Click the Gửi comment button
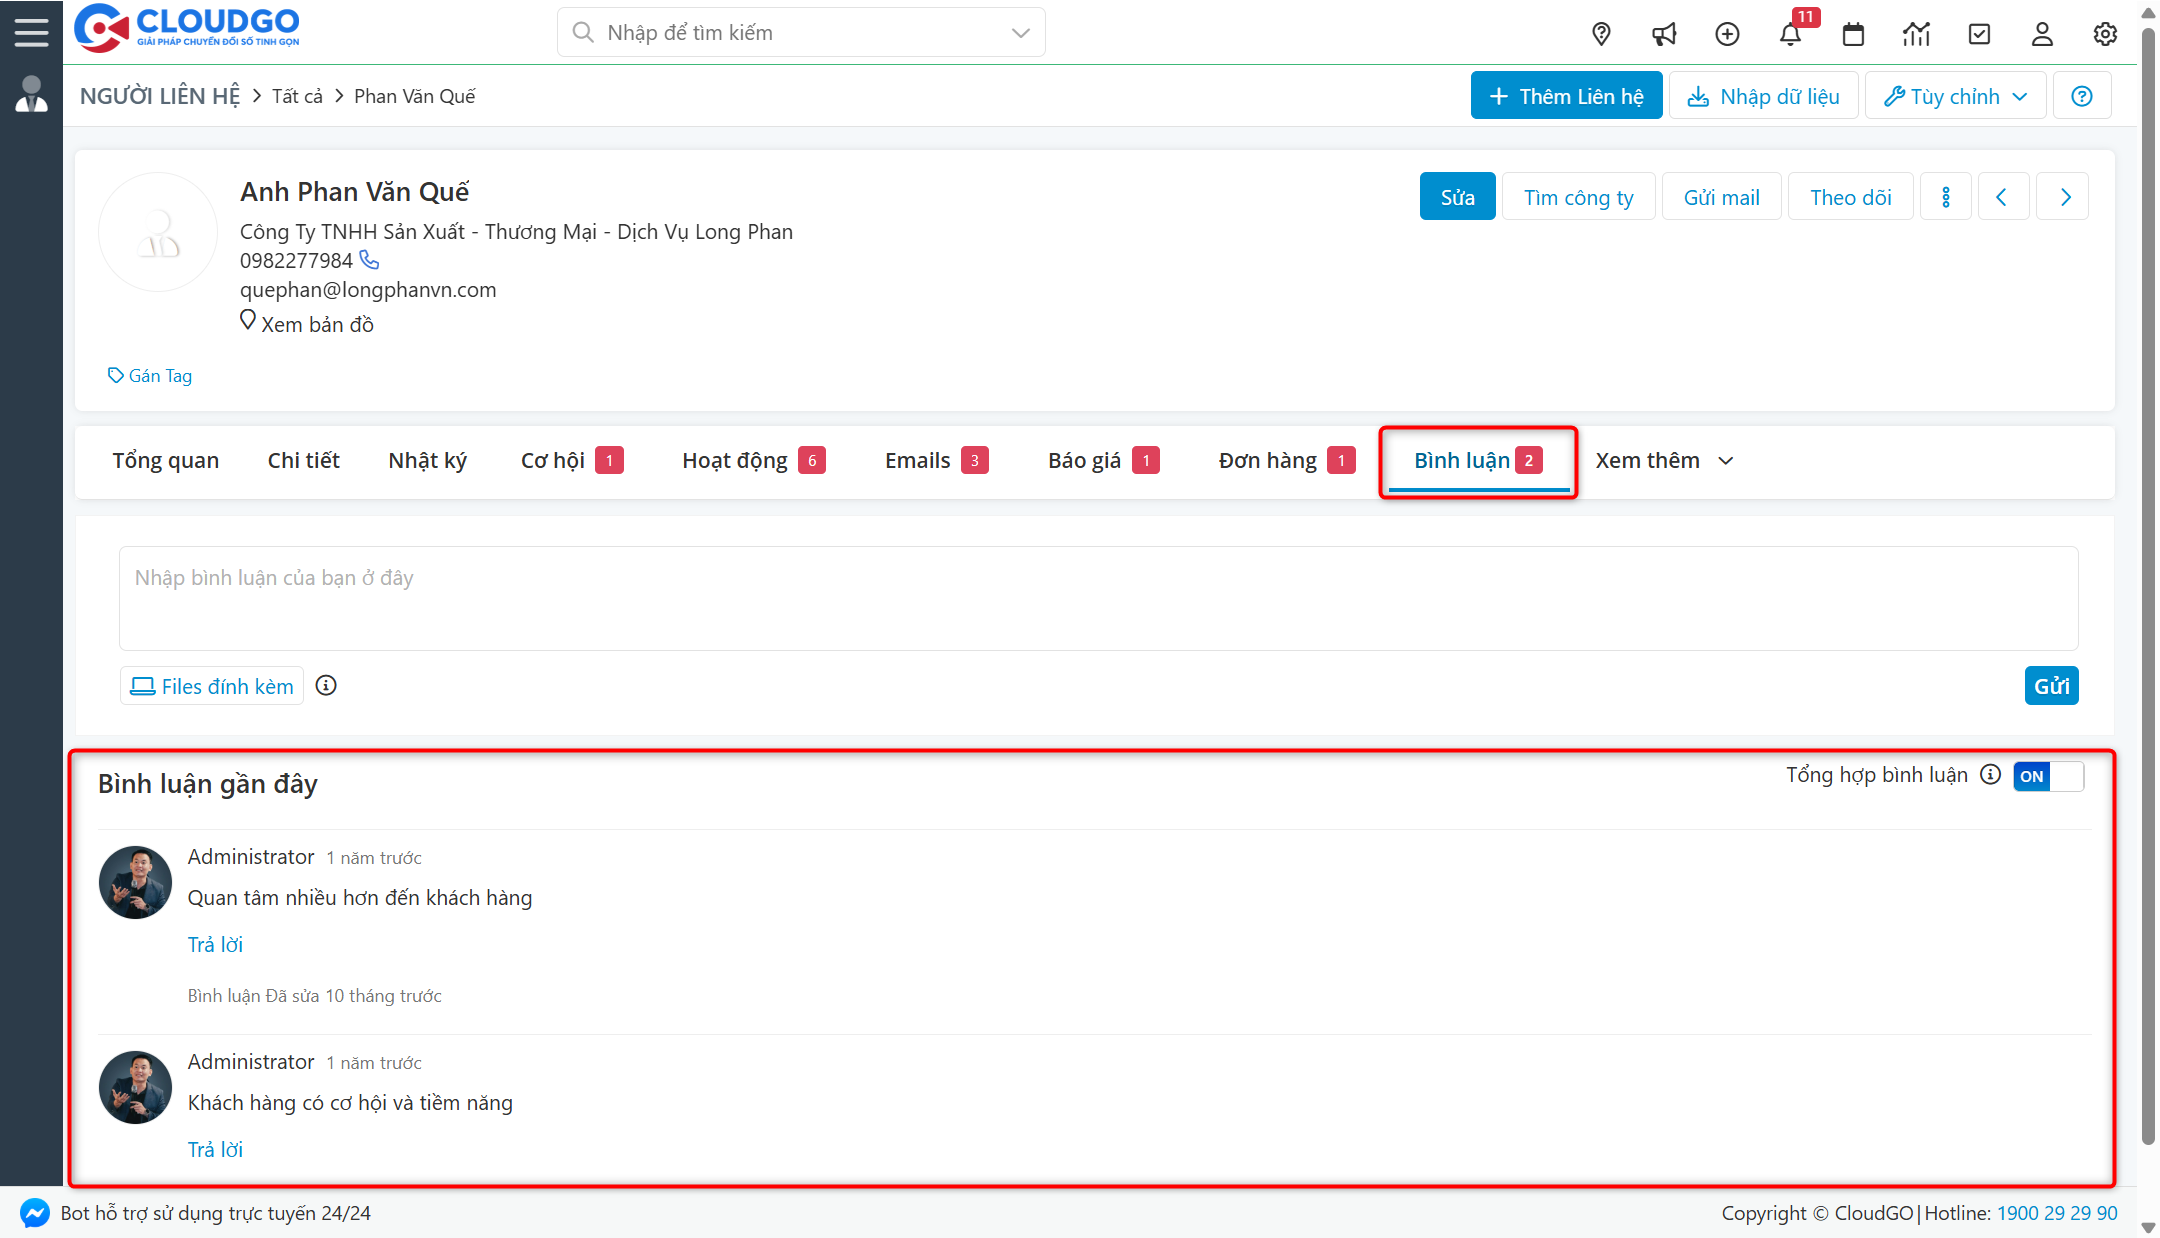The height and width of the screenshot is (1238, 2160). tap(2051, 686)
